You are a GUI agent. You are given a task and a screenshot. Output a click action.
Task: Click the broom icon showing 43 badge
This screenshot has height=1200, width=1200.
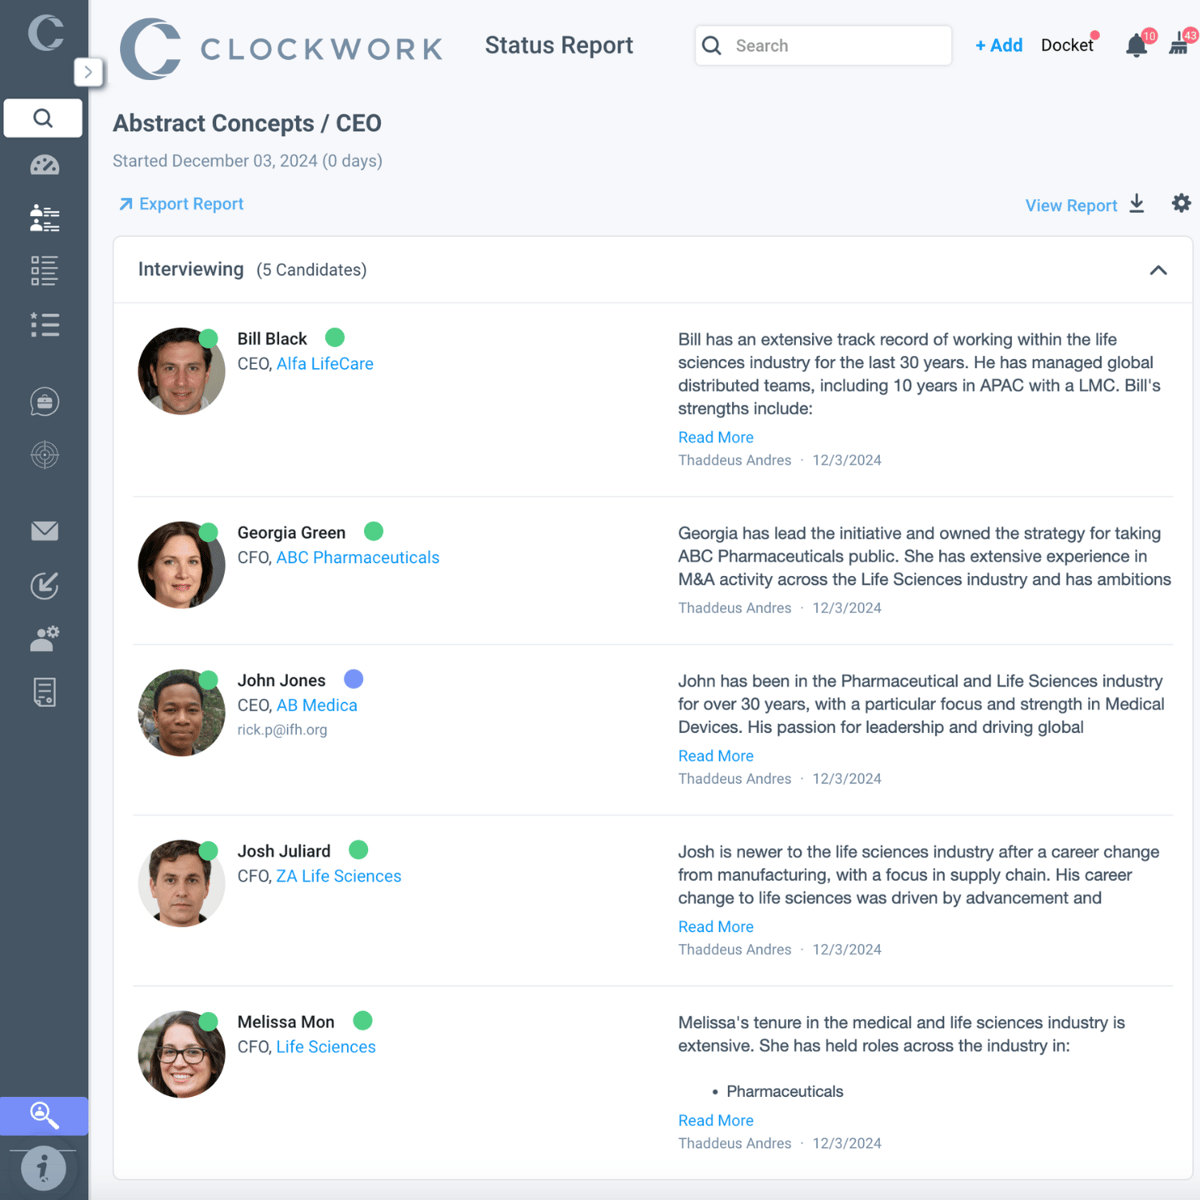click(x=1180, y=45)
